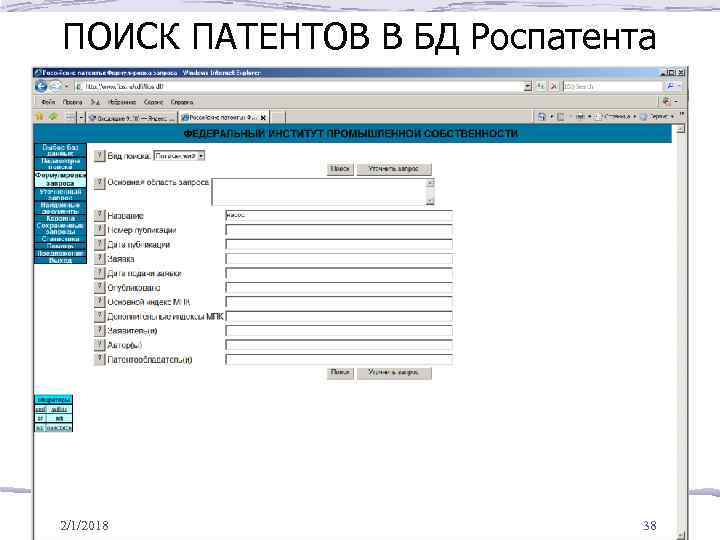
Task: Click help '?' button beside Патентообладатель(и)
Action: tap(99, 360)
